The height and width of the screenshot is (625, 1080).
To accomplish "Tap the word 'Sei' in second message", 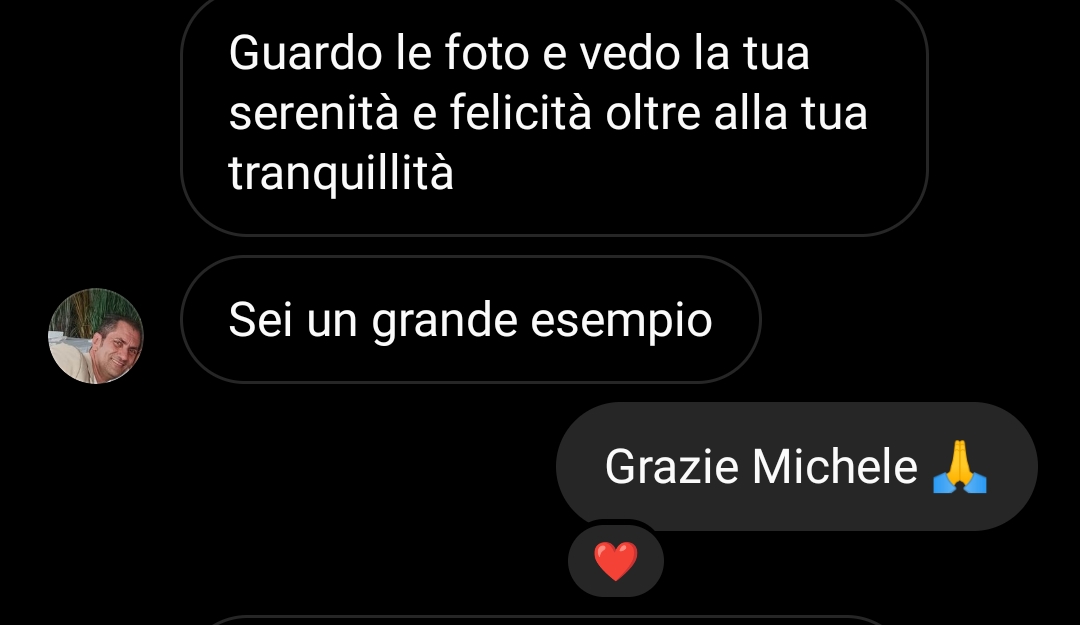I will [260, 320].
